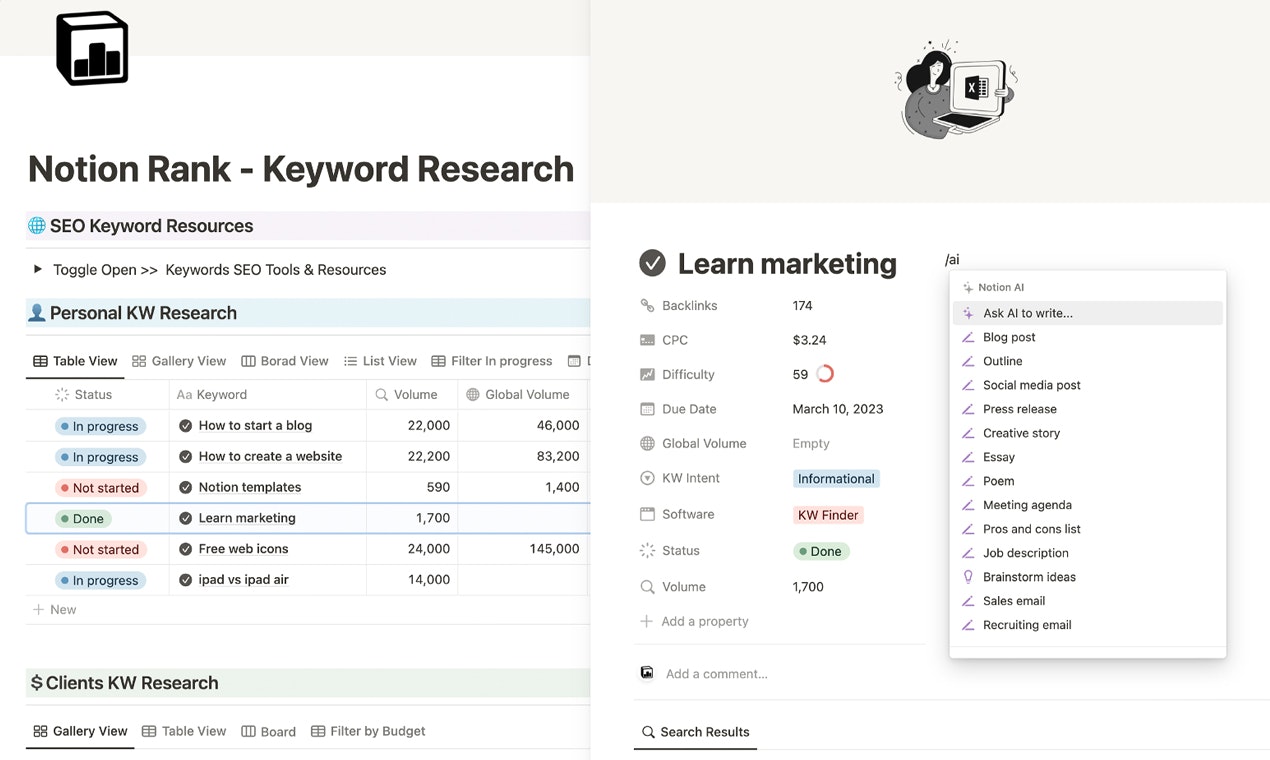The width and height of the screenshot is (1270, 760).
Task: Click the Global Volume globe icon in properties
Action: (x=647, y=444)
